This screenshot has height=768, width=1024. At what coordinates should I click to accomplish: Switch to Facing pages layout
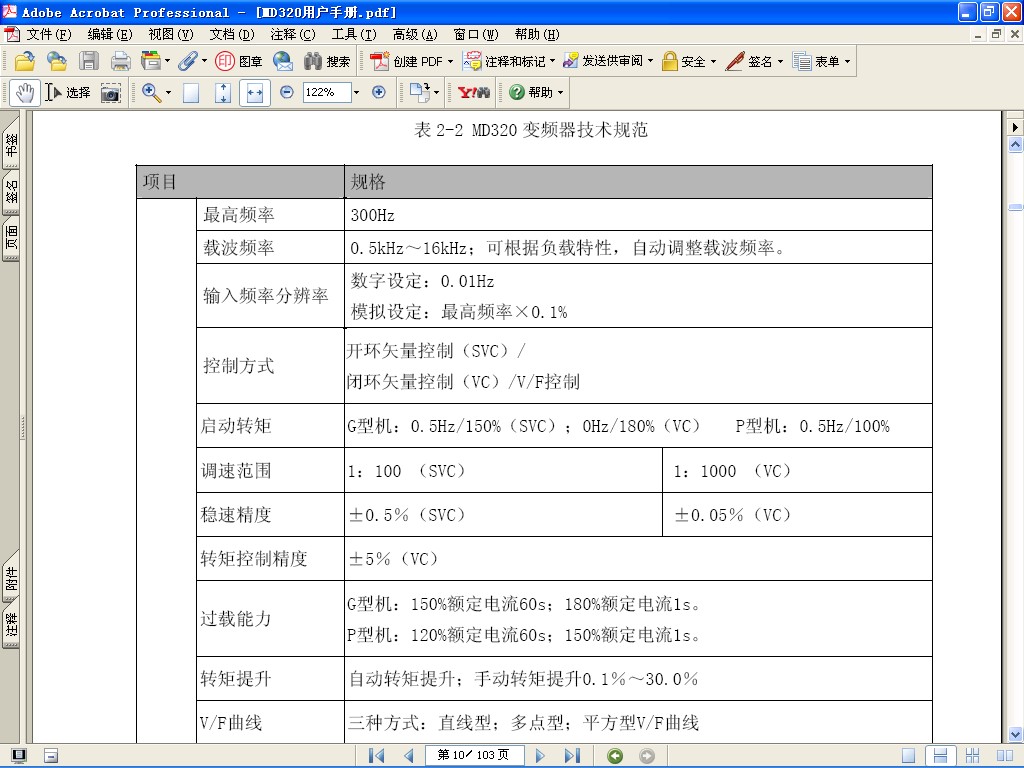click(x=1004, y=756)
